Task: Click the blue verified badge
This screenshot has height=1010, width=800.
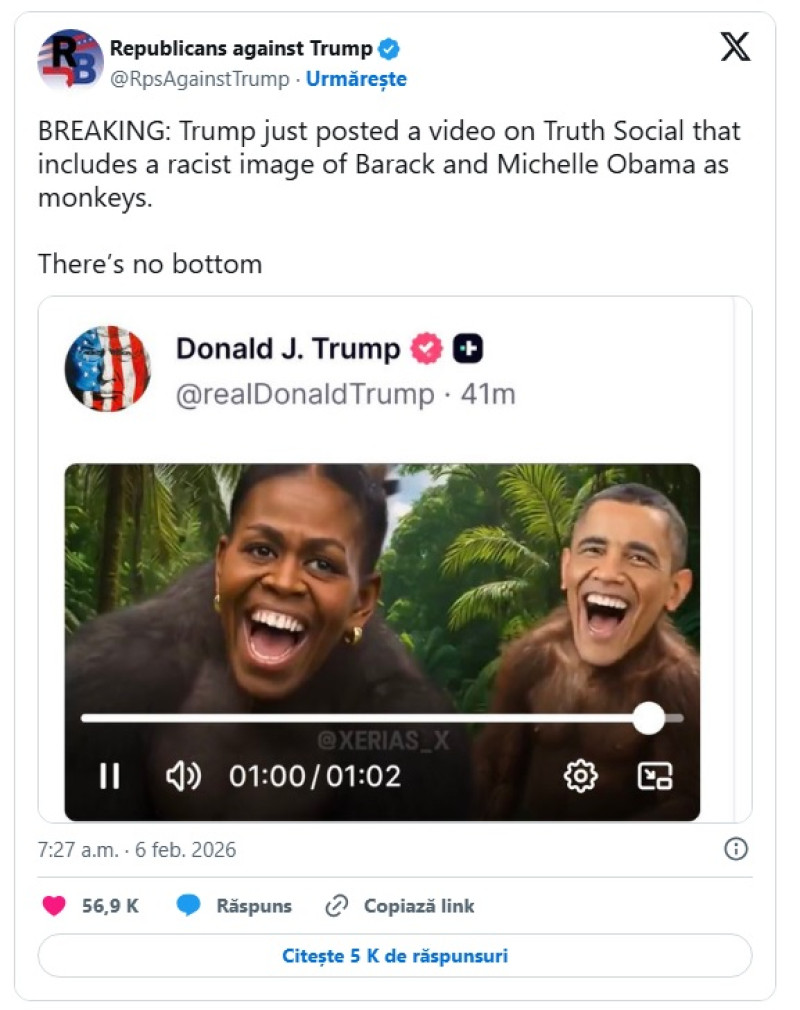Action: point(388,49)
